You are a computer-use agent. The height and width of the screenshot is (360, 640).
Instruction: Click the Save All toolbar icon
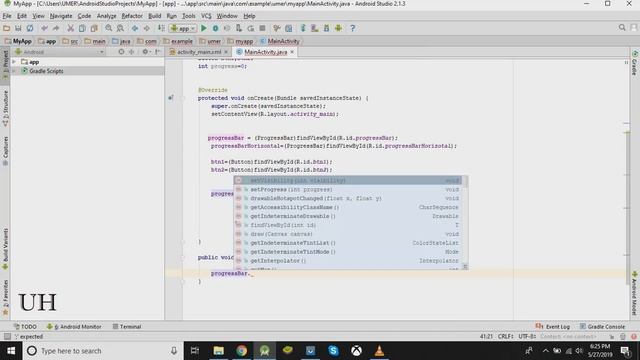click(18, 28)
